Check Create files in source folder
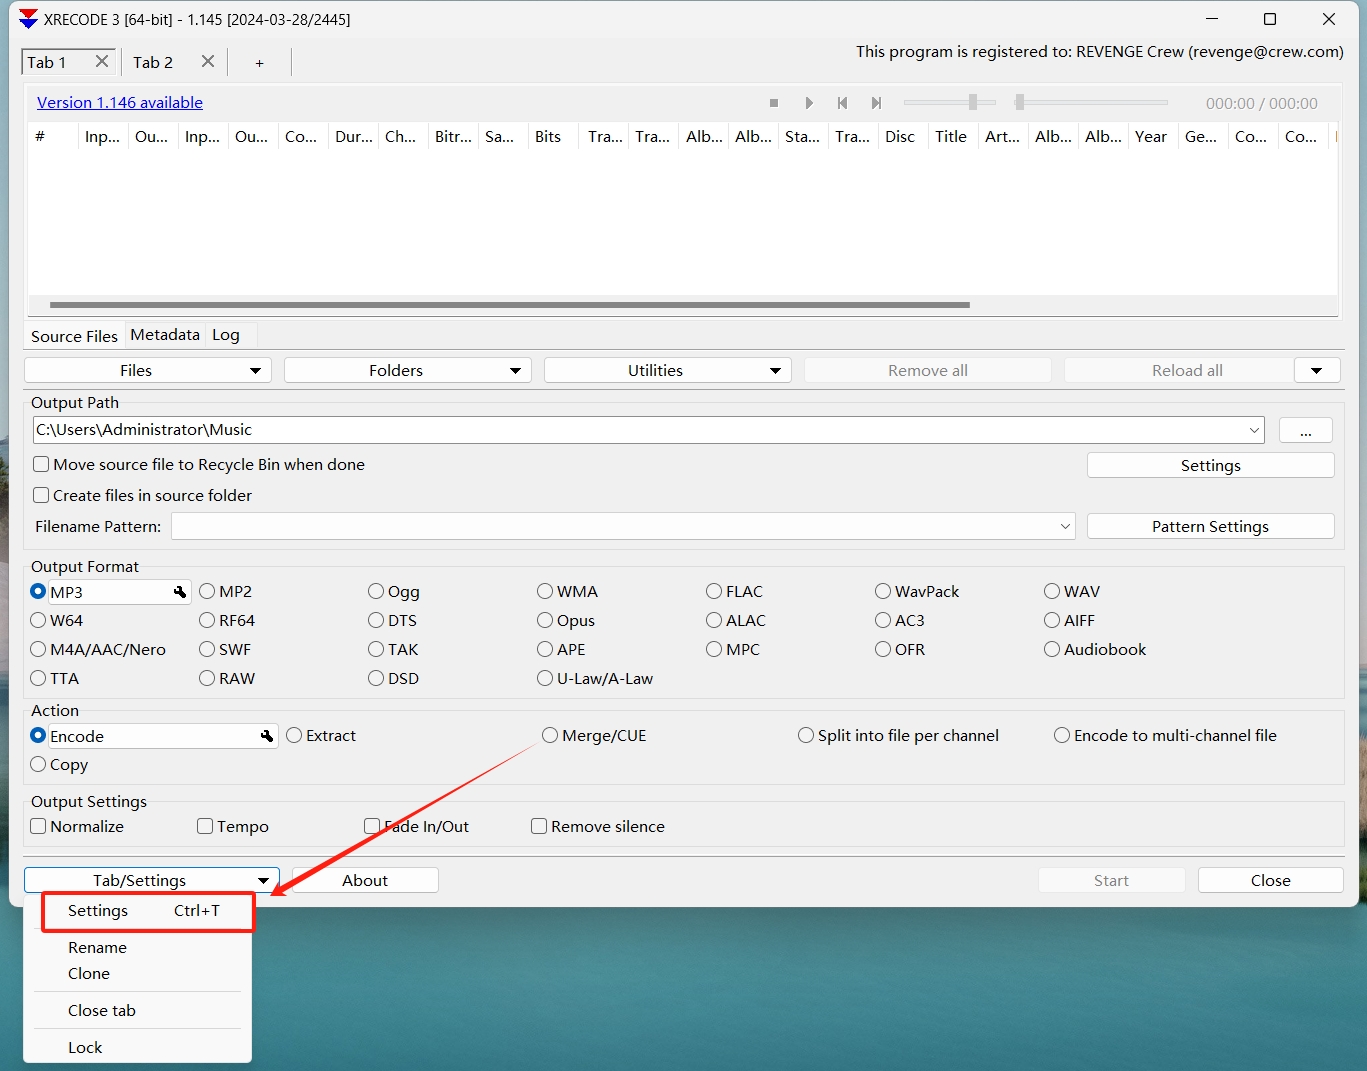 pos(41,495)
